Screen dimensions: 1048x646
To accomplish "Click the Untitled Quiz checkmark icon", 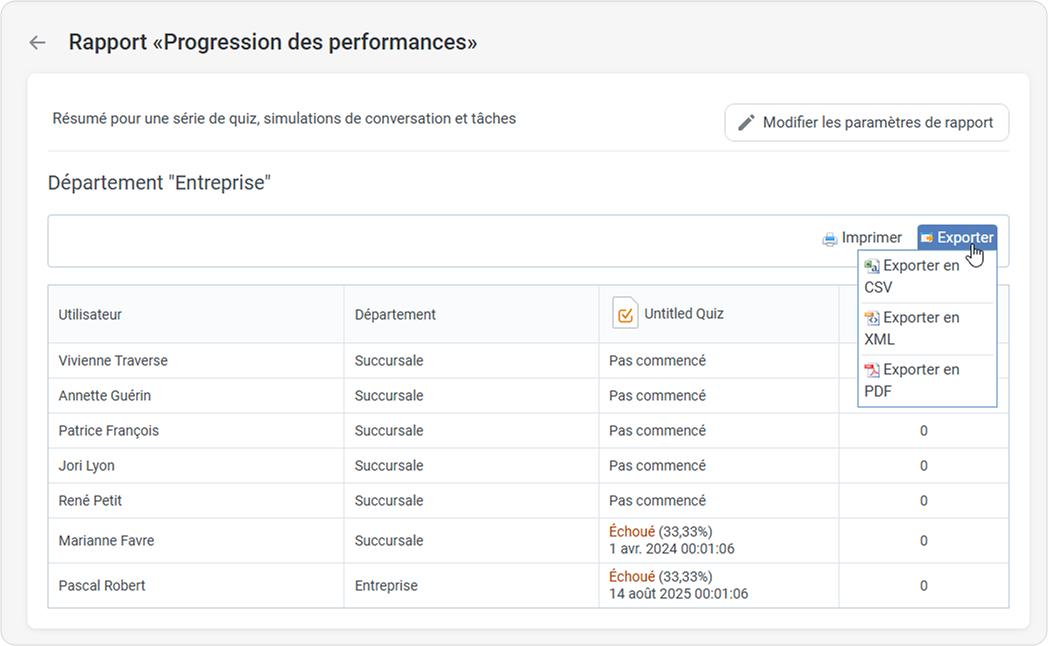I will 625,314.
